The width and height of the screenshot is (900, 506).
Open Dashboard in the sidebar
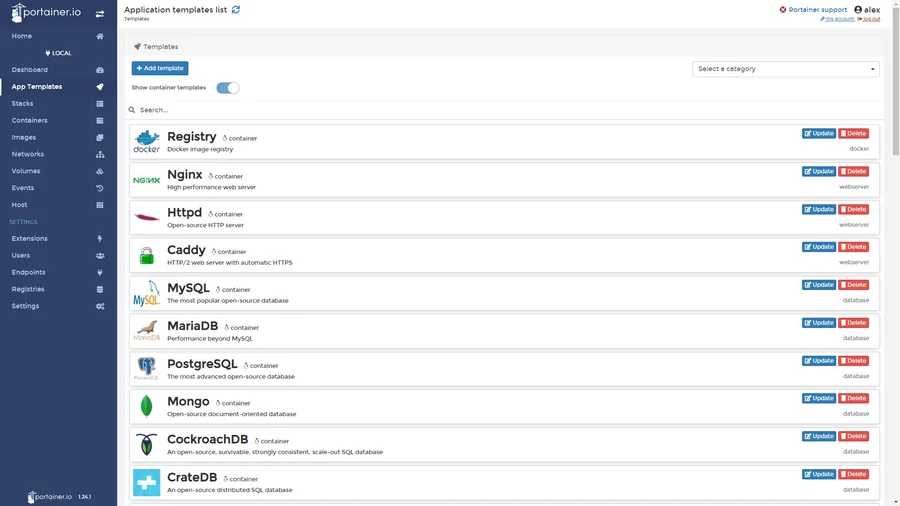30,70
